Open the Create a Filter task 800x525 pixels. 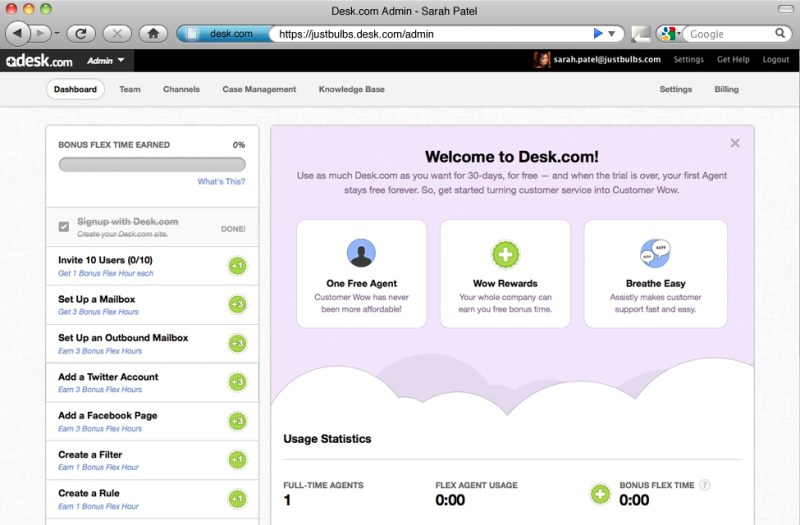[x=152, y=460]
